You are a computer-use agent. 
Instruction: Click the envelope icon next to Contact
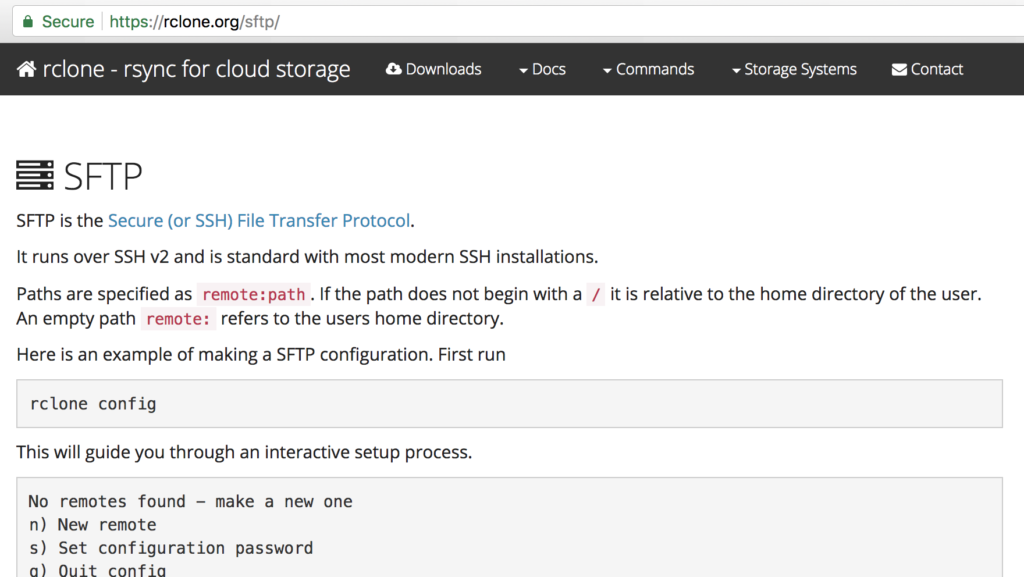(x=897, y=69)
